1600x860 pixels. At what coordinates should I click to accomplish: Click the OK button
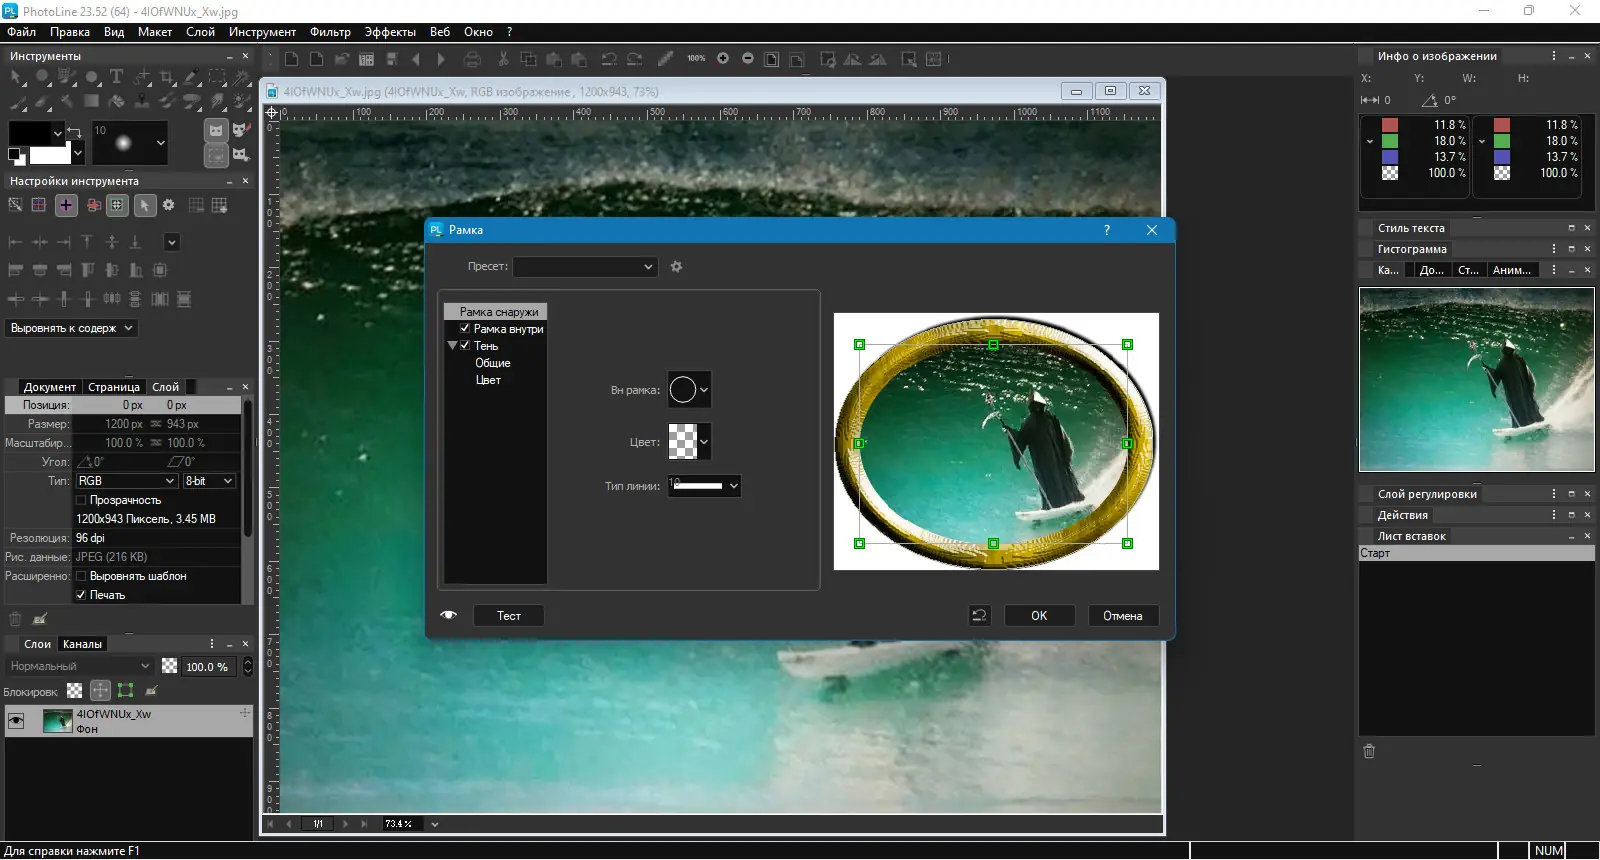(1039, 616)
